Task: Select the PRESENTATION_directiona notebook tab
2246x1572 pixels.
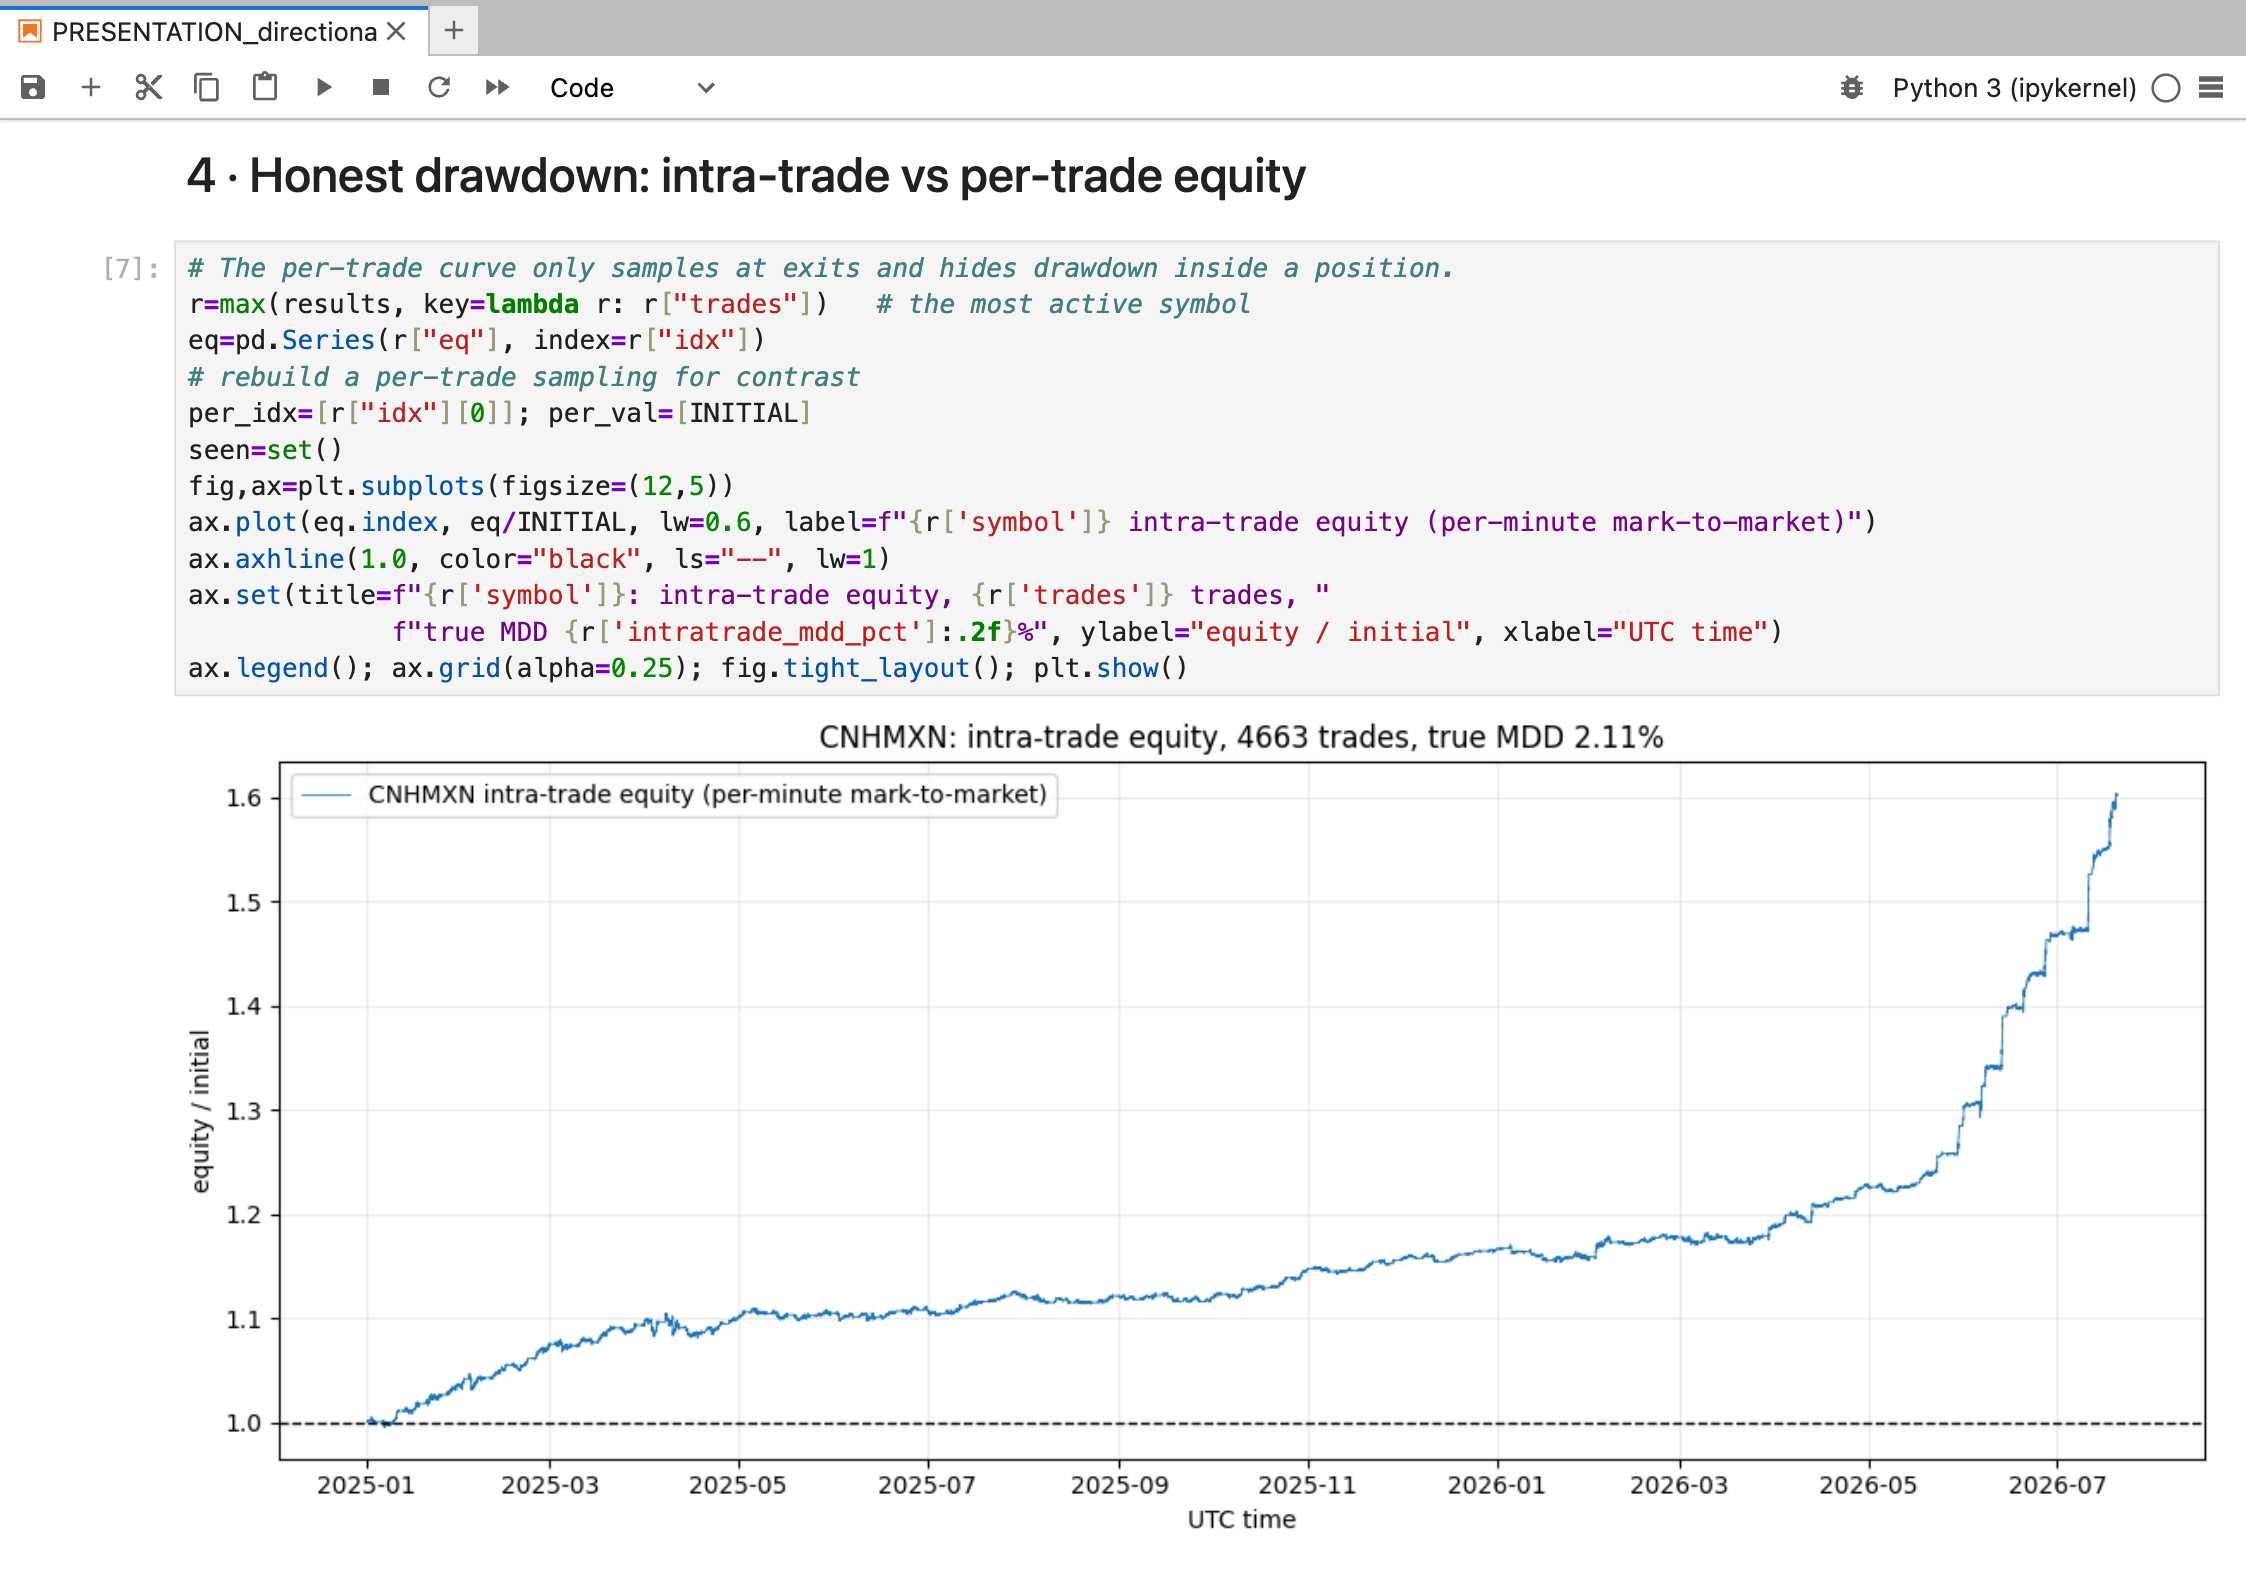Action: point(214,32)
